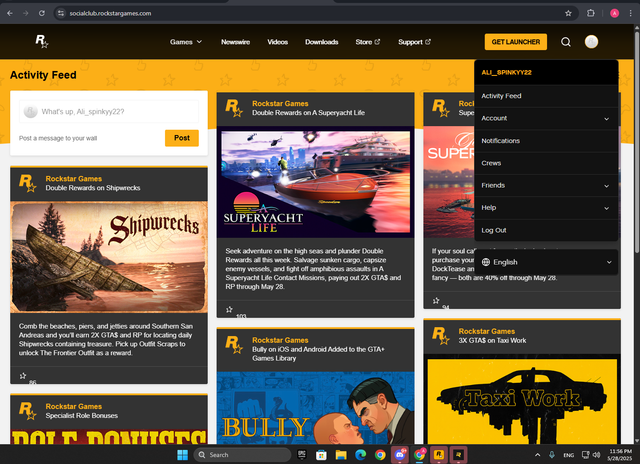Log Out from user menu
The image size is (640, 464).
[x=546, y=230]
